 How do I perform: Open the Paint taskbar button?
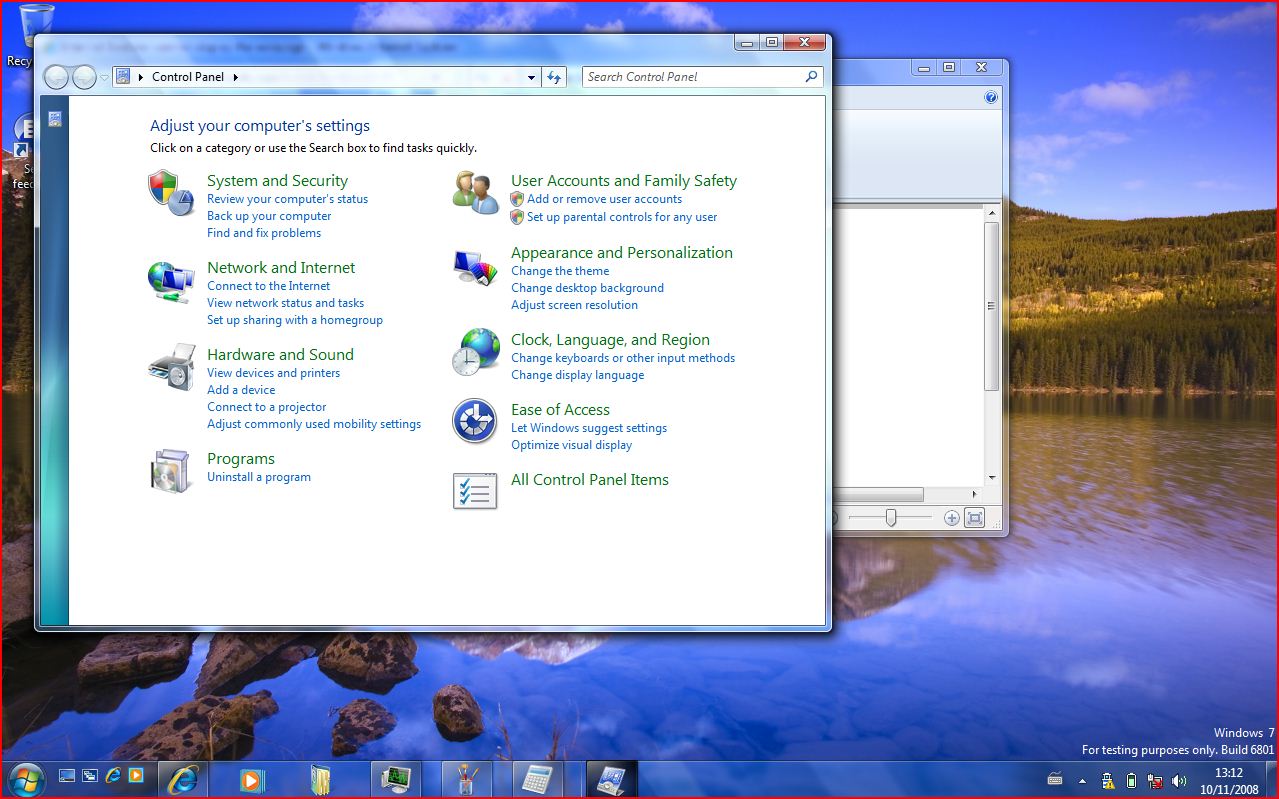(469, 779)
